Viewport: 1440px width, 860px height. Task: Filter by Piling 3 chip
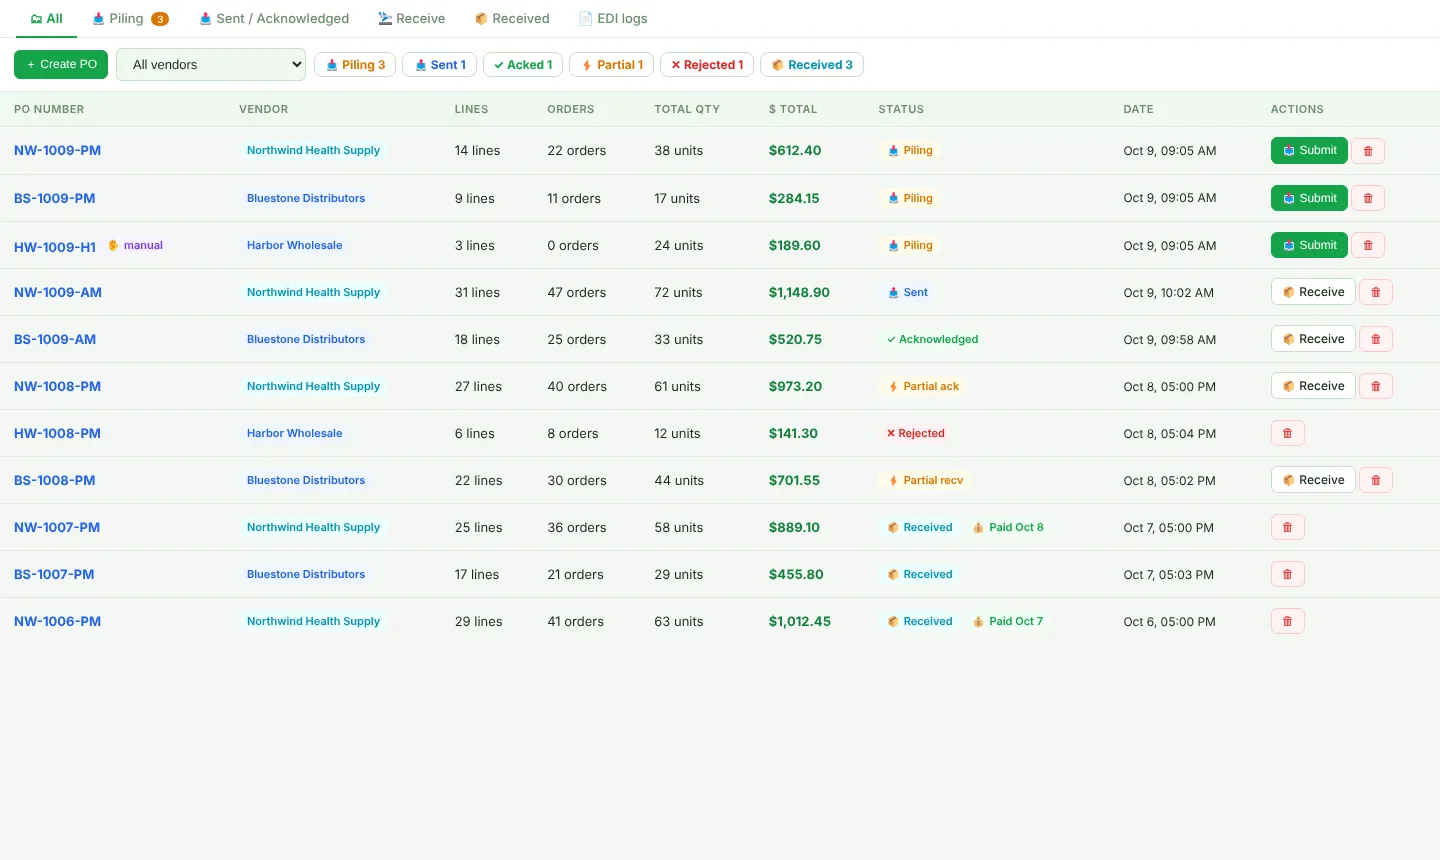(355, 64)
